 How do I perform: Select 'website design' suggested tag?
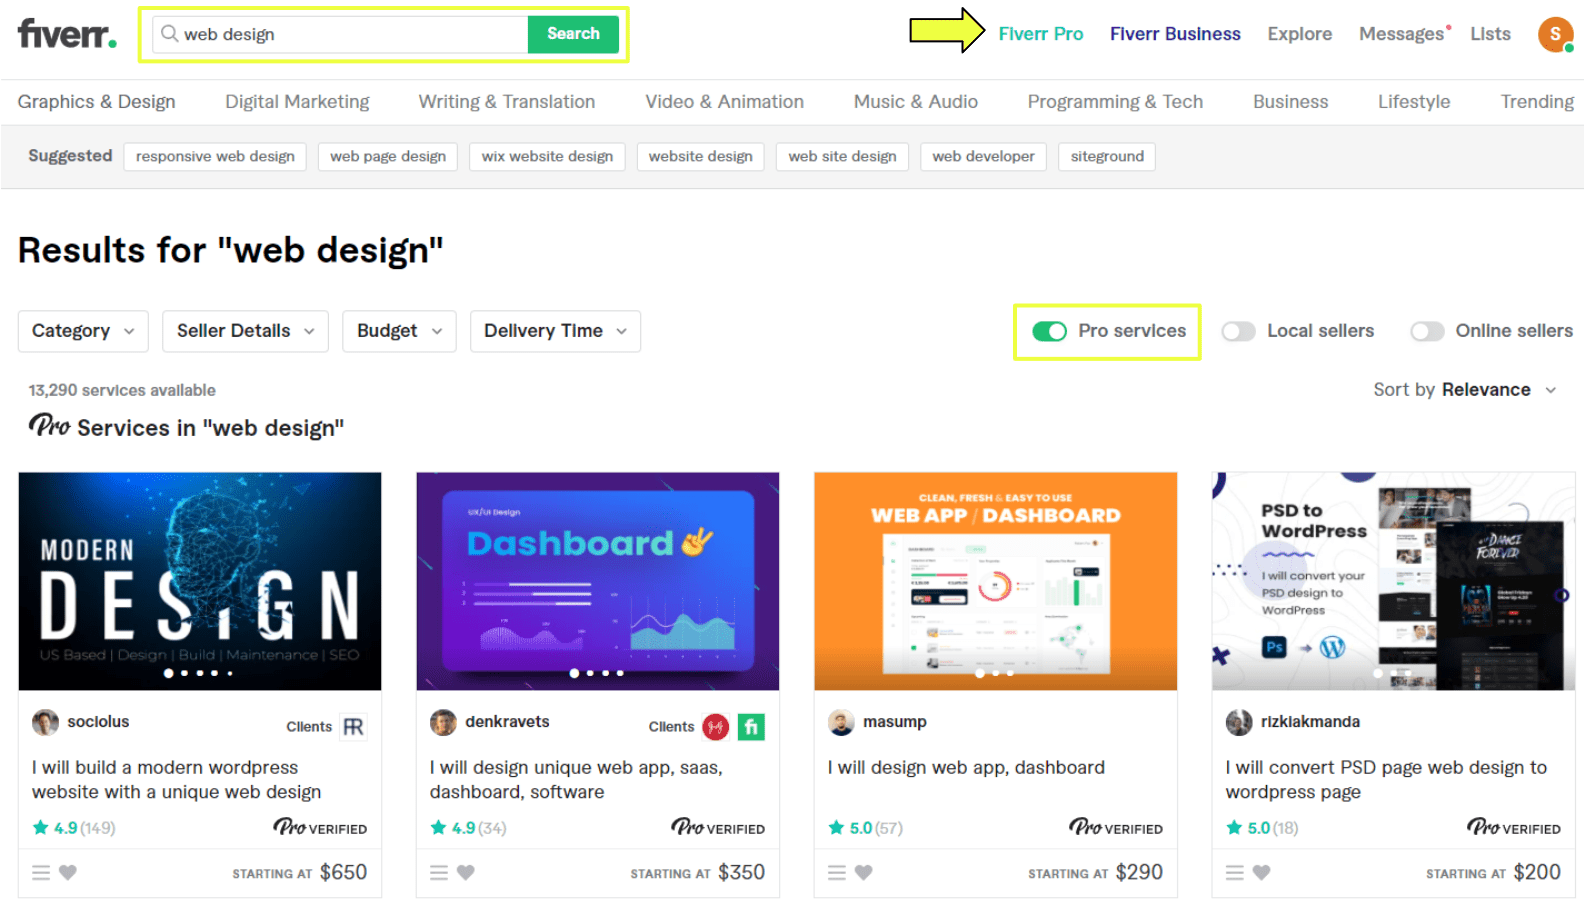[700, 156]
